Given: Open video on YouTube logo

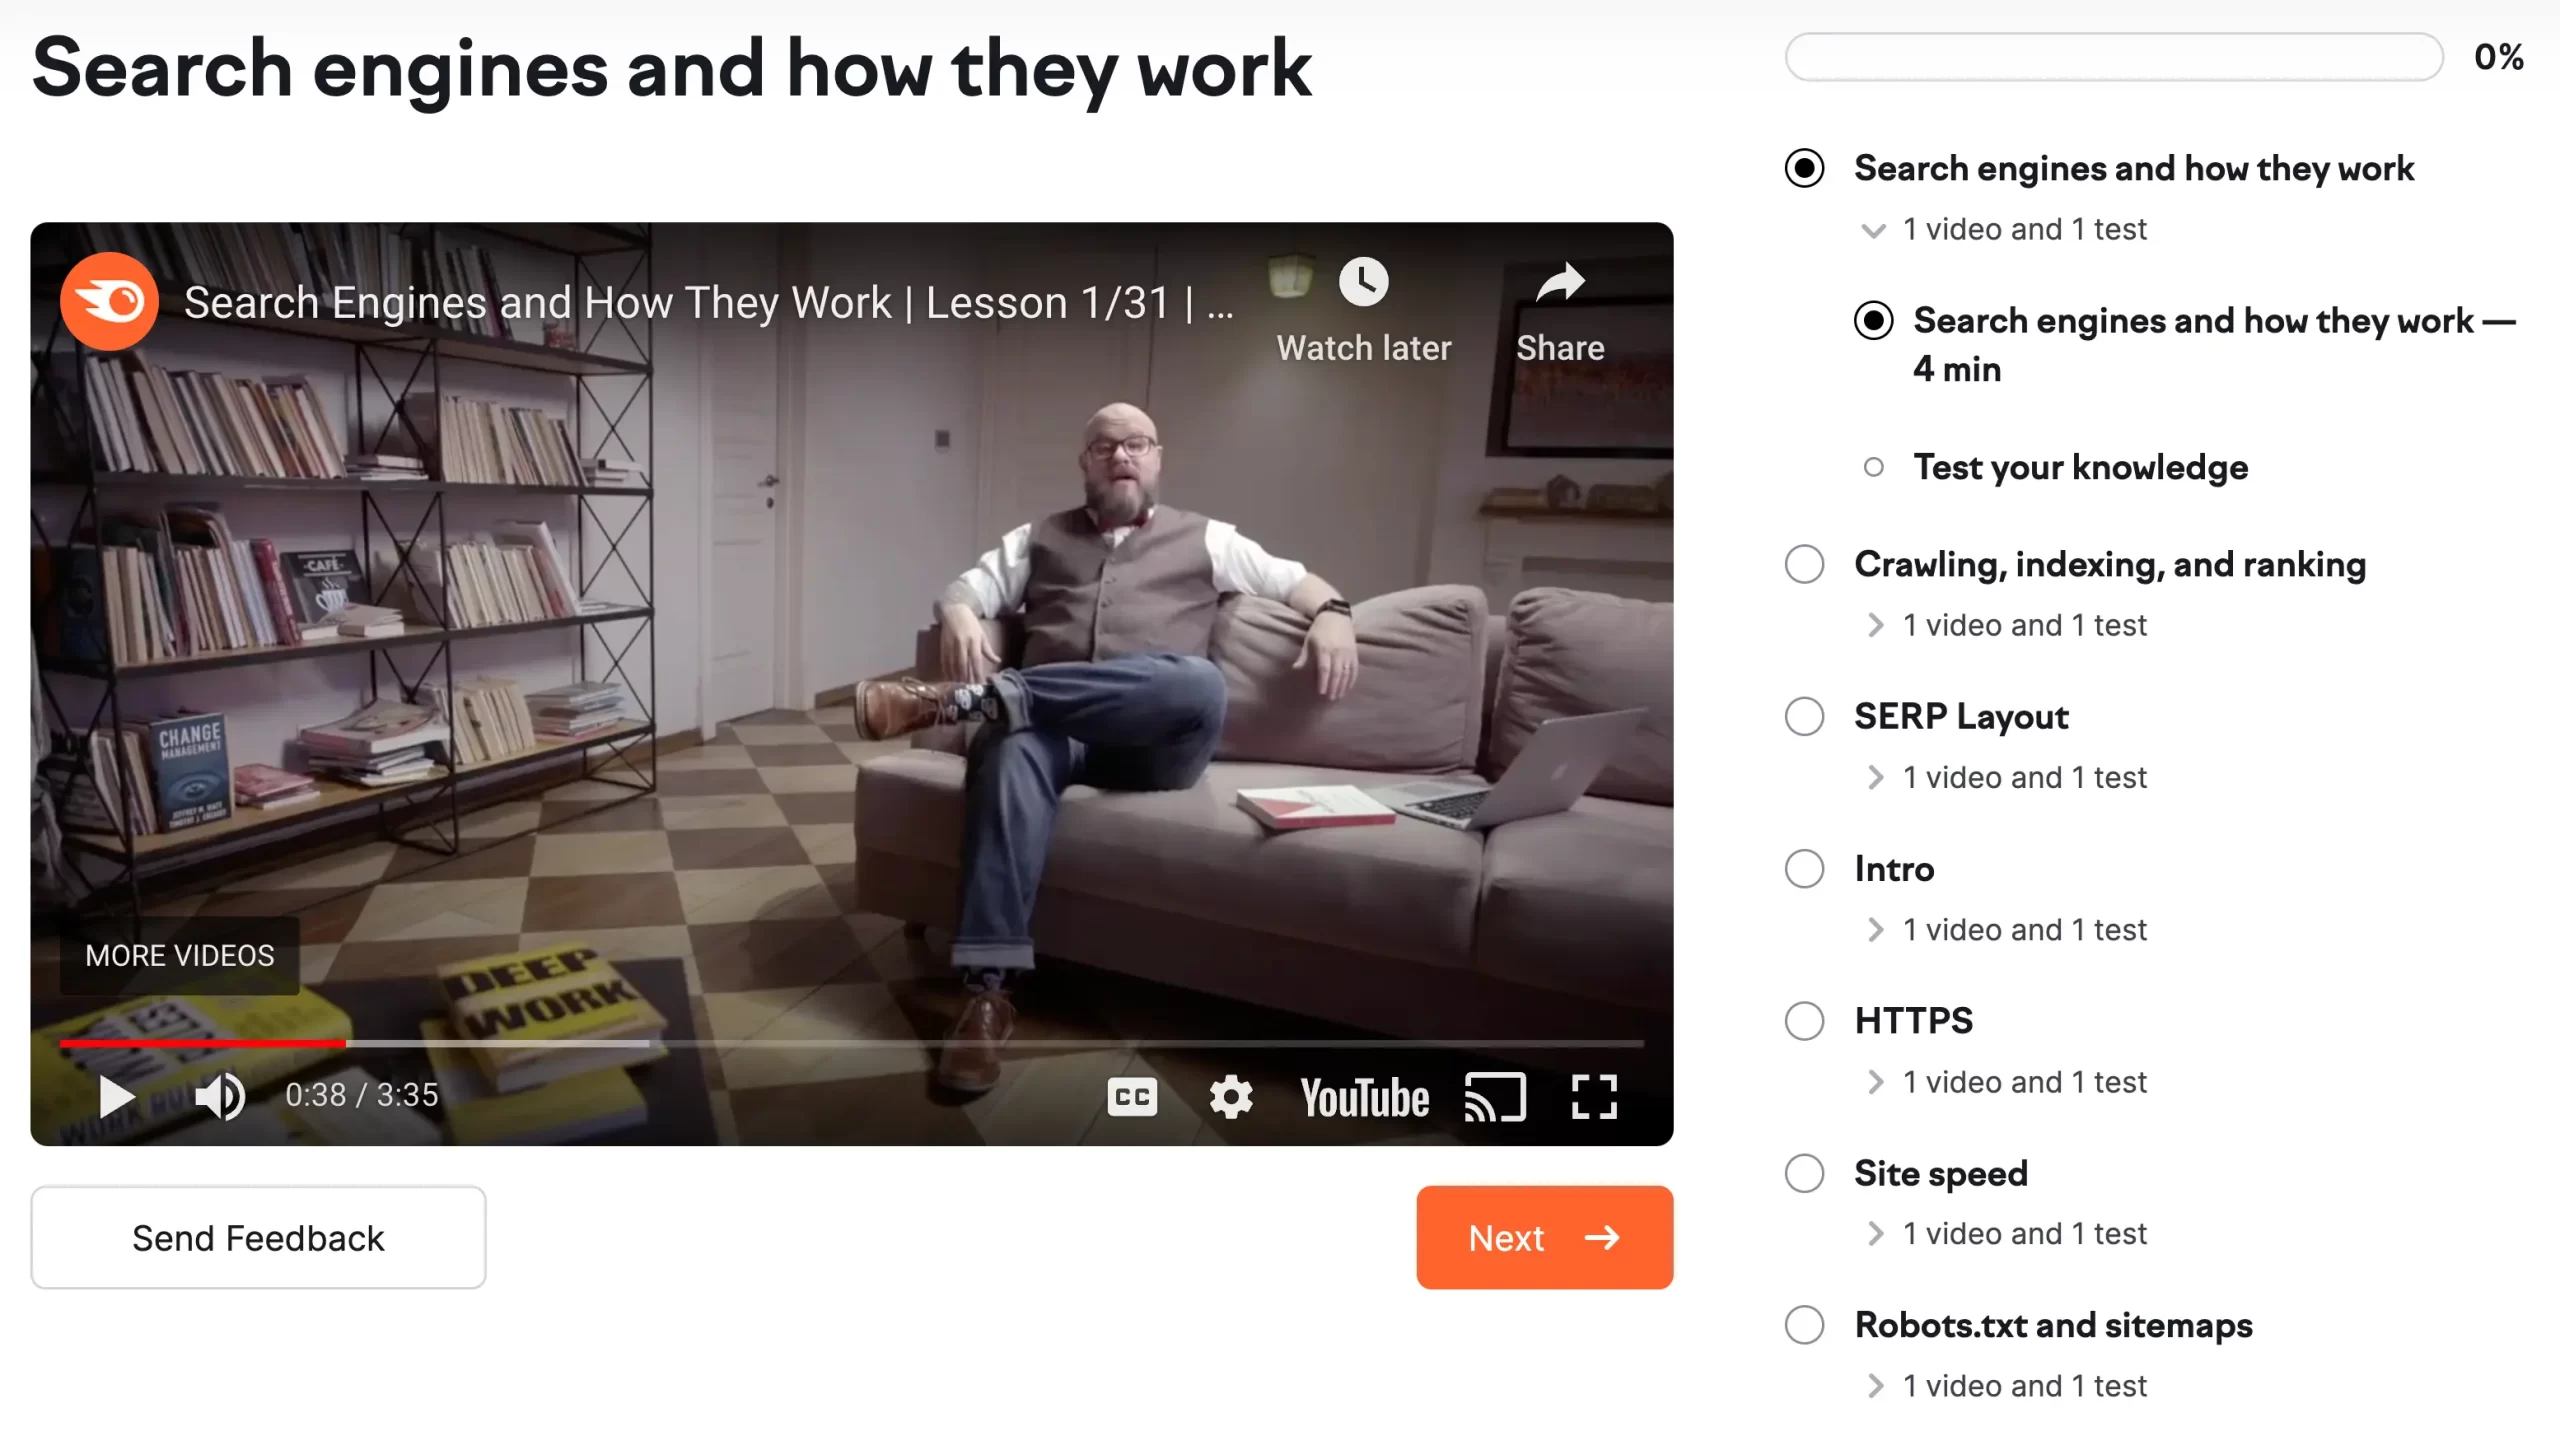Looking at the screenshot, I should (1364, 1097).
